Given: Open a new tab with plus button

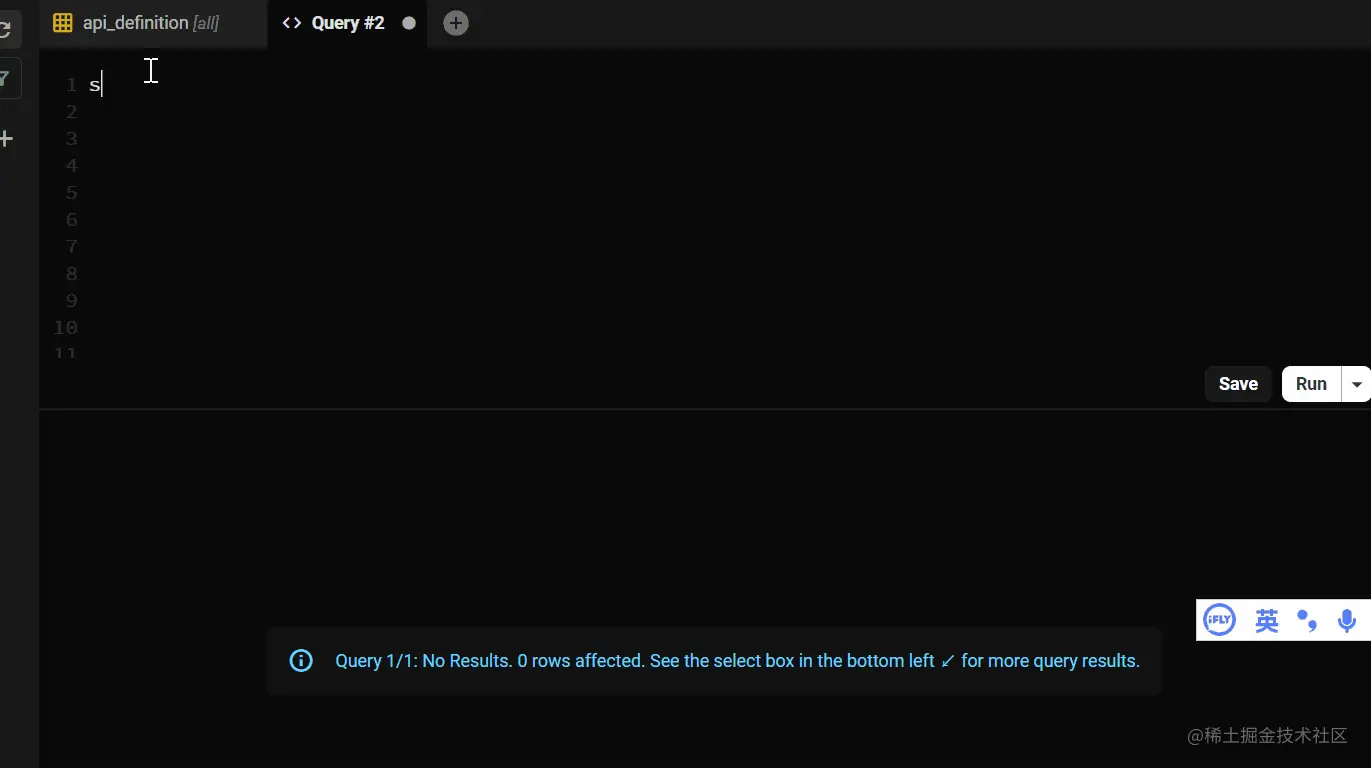Looking at the screenshot, I should (455, 23).
